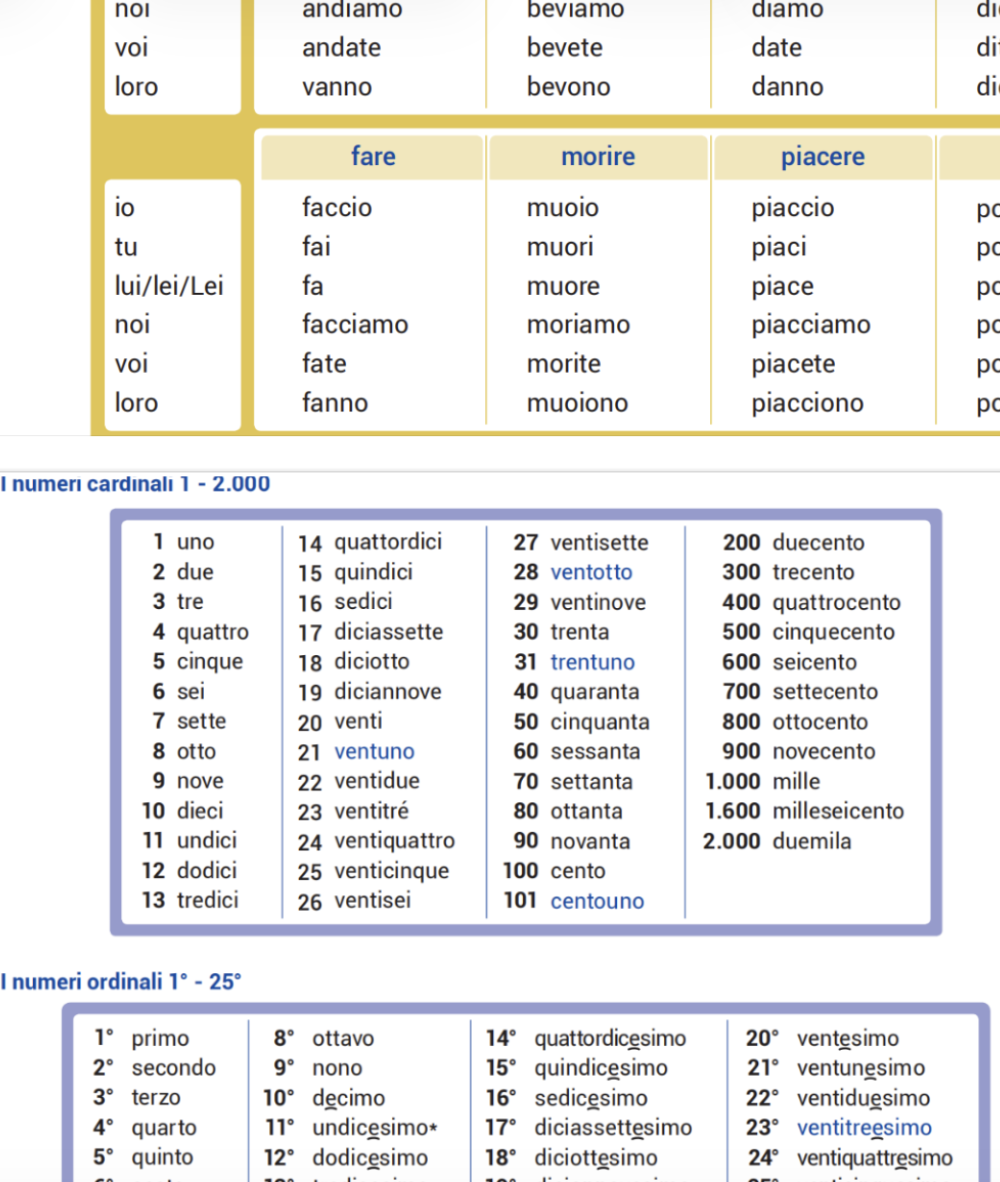The width and height of the screenshot is (1000, 1182).
Task: Select the ordinal 'primo'
Action: [x=160, y=1039]
